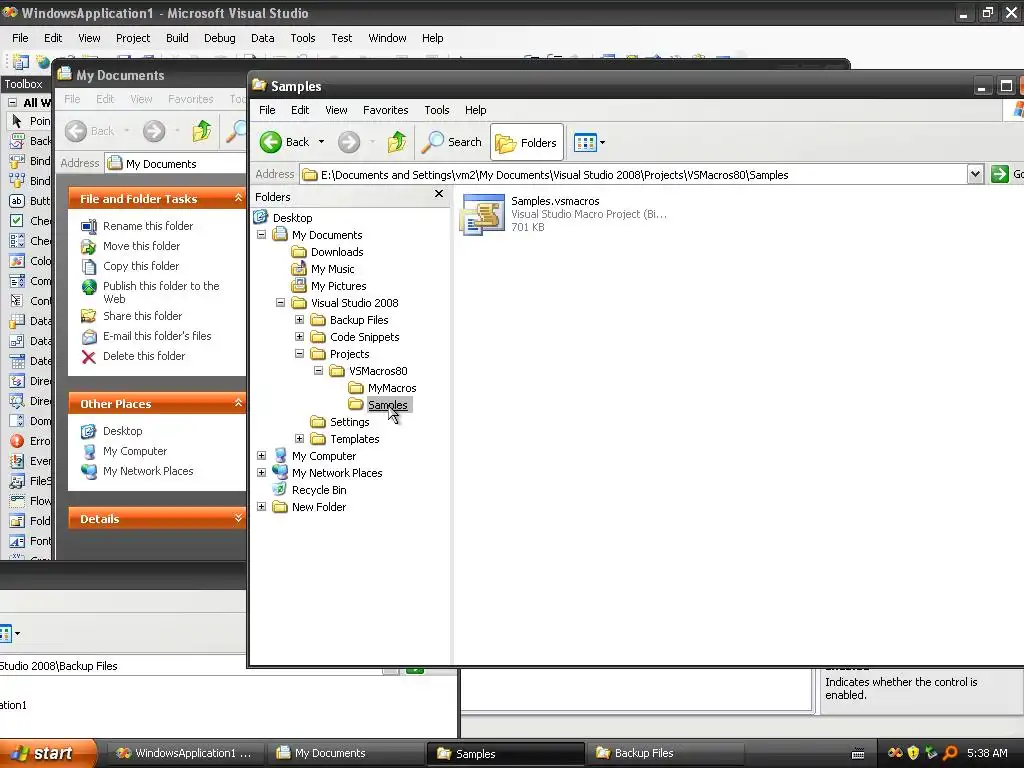The image size is (1024, 768).
Task: Open Debug menu in Visual Studio
Action: [x=219, y=38]
